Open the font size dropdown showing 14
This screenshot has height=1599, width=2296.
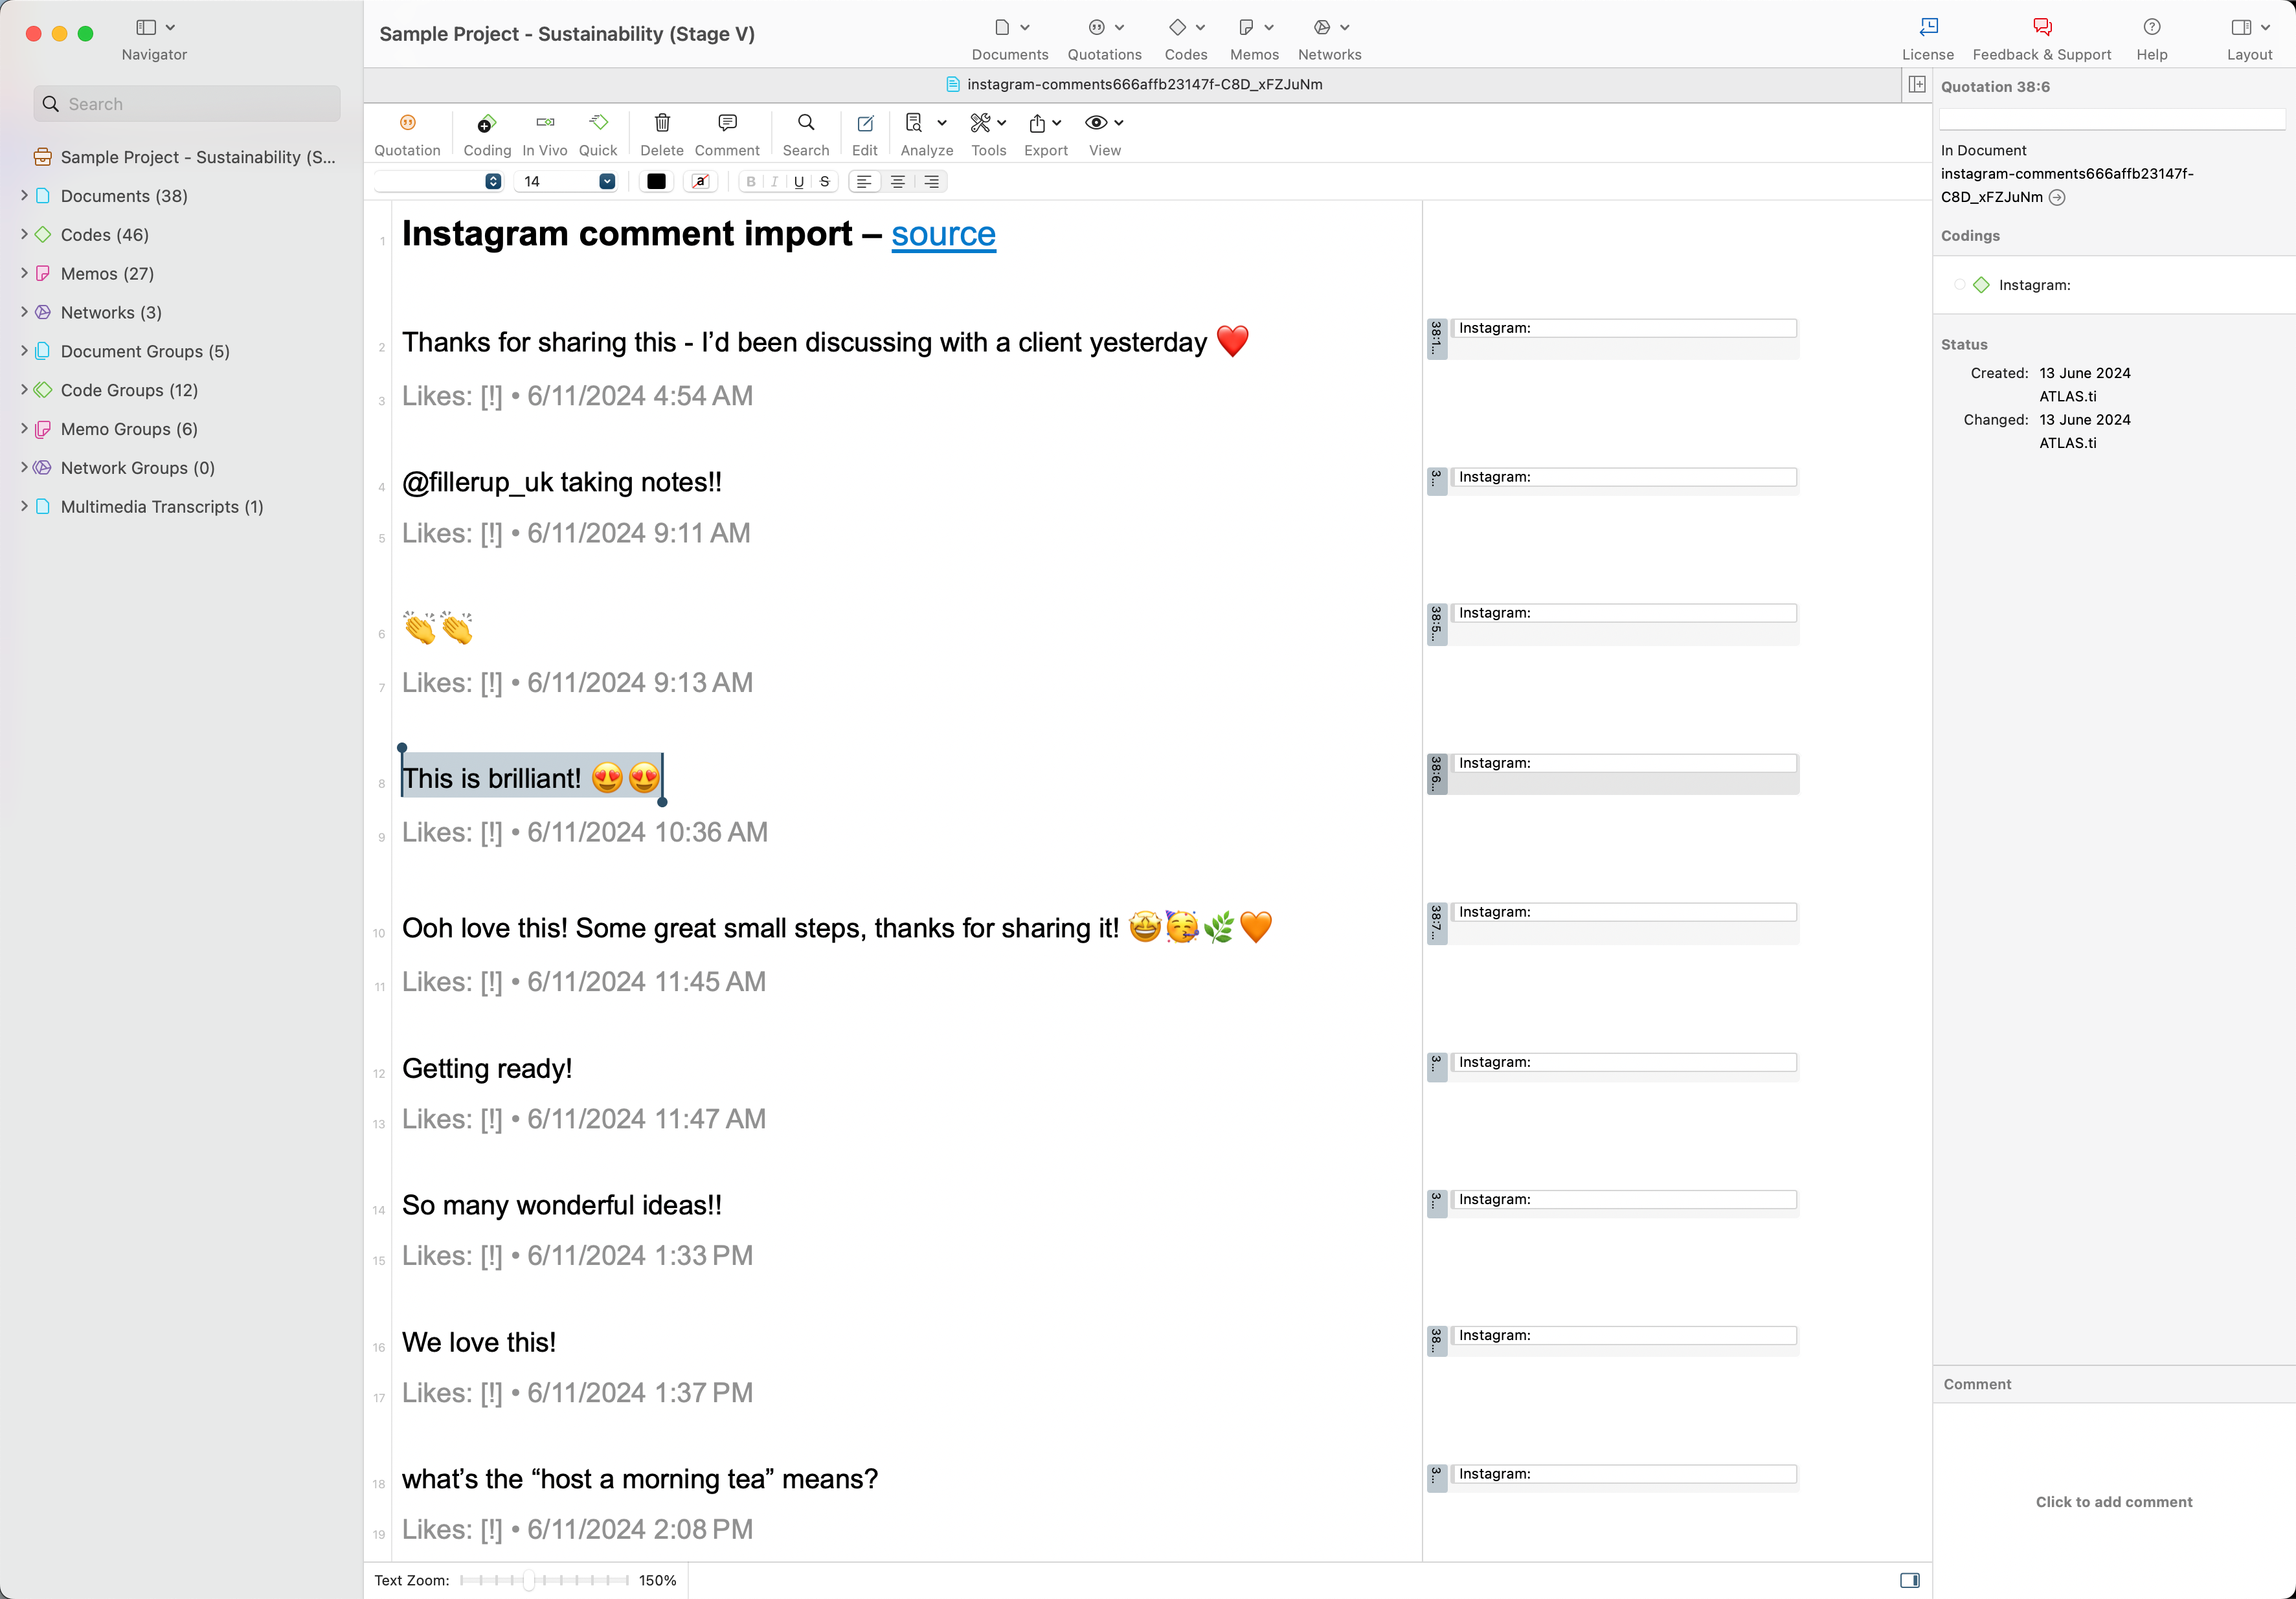(x=606, y=182)
